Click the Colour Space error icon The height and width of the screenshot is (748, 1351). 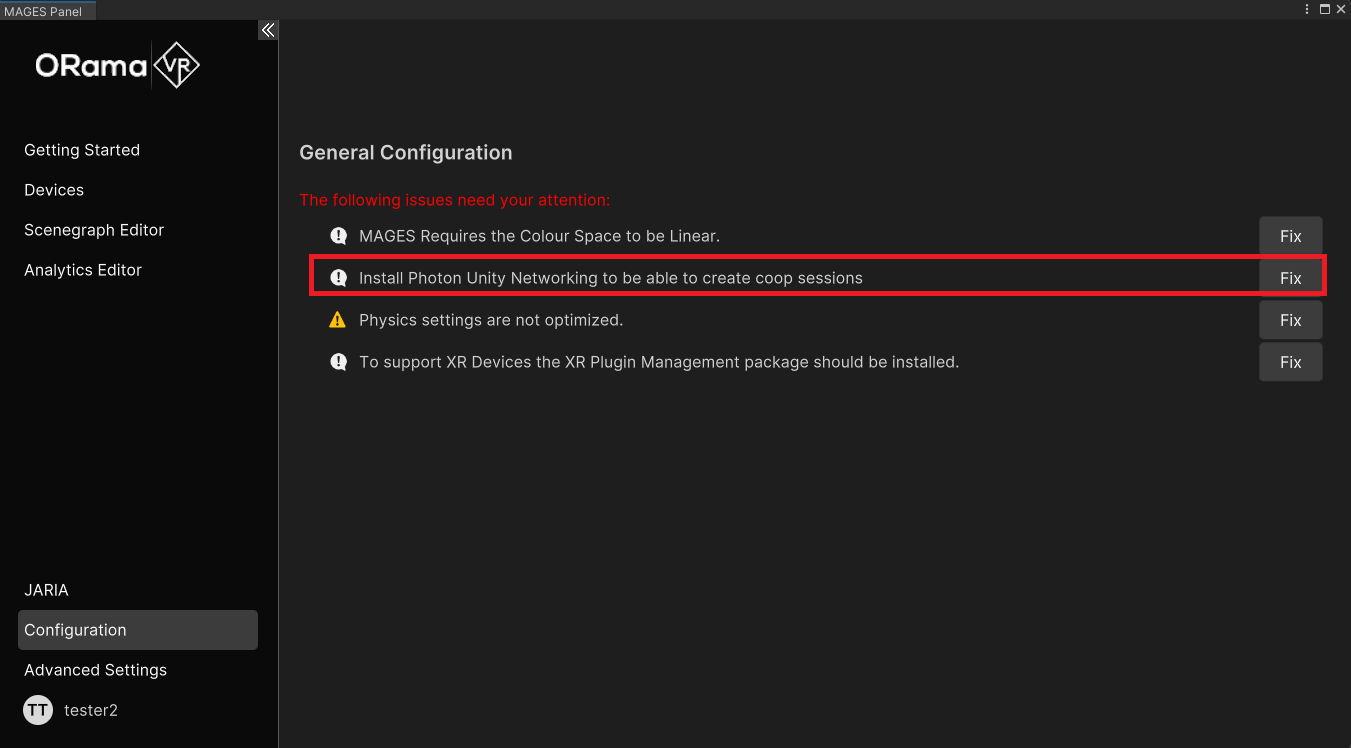(338, 236)
